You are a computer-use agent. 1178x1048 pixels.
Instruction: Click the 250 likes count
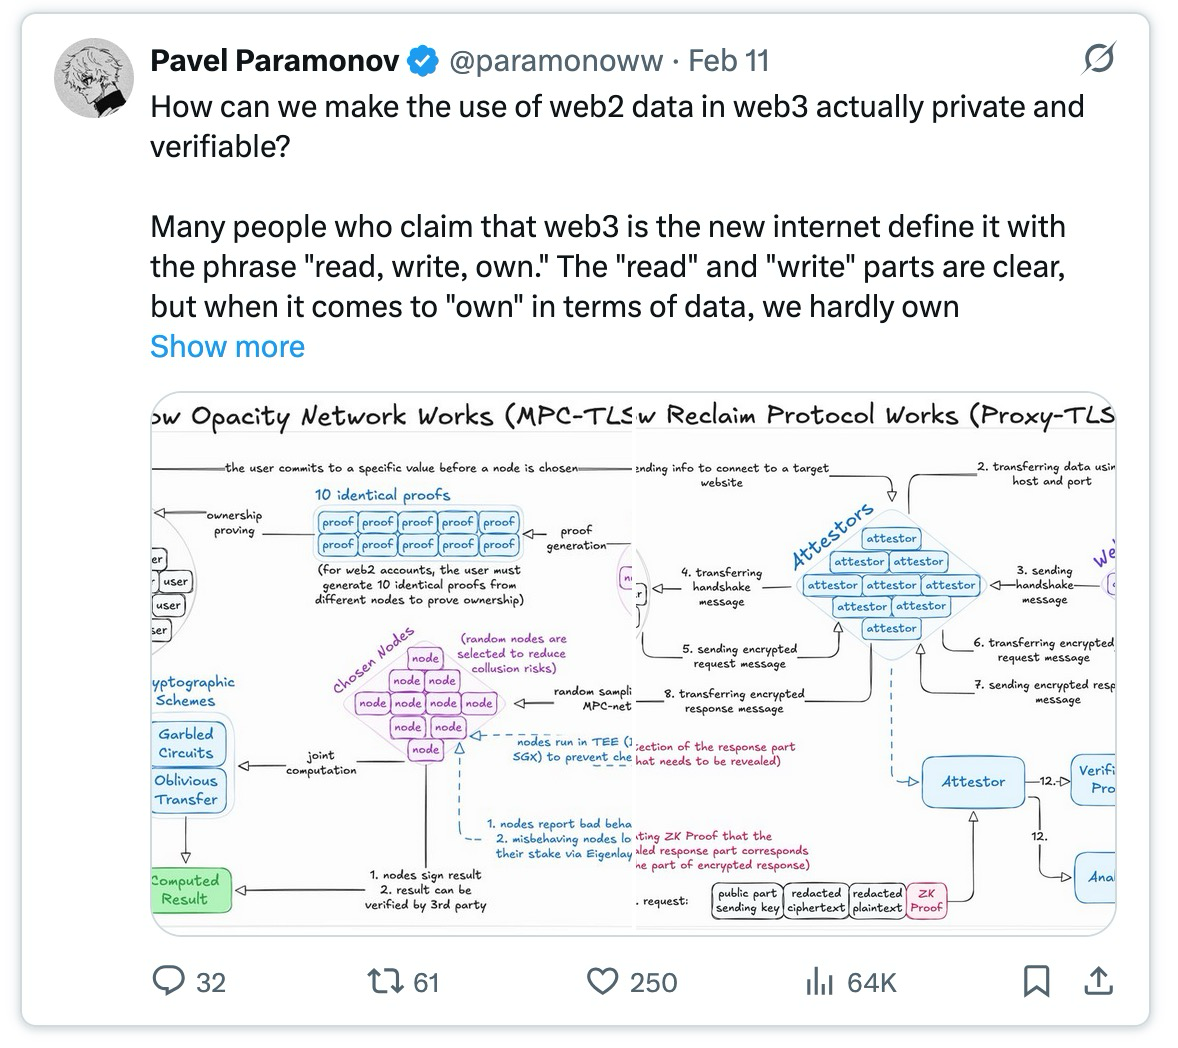(x=654, y=983)
